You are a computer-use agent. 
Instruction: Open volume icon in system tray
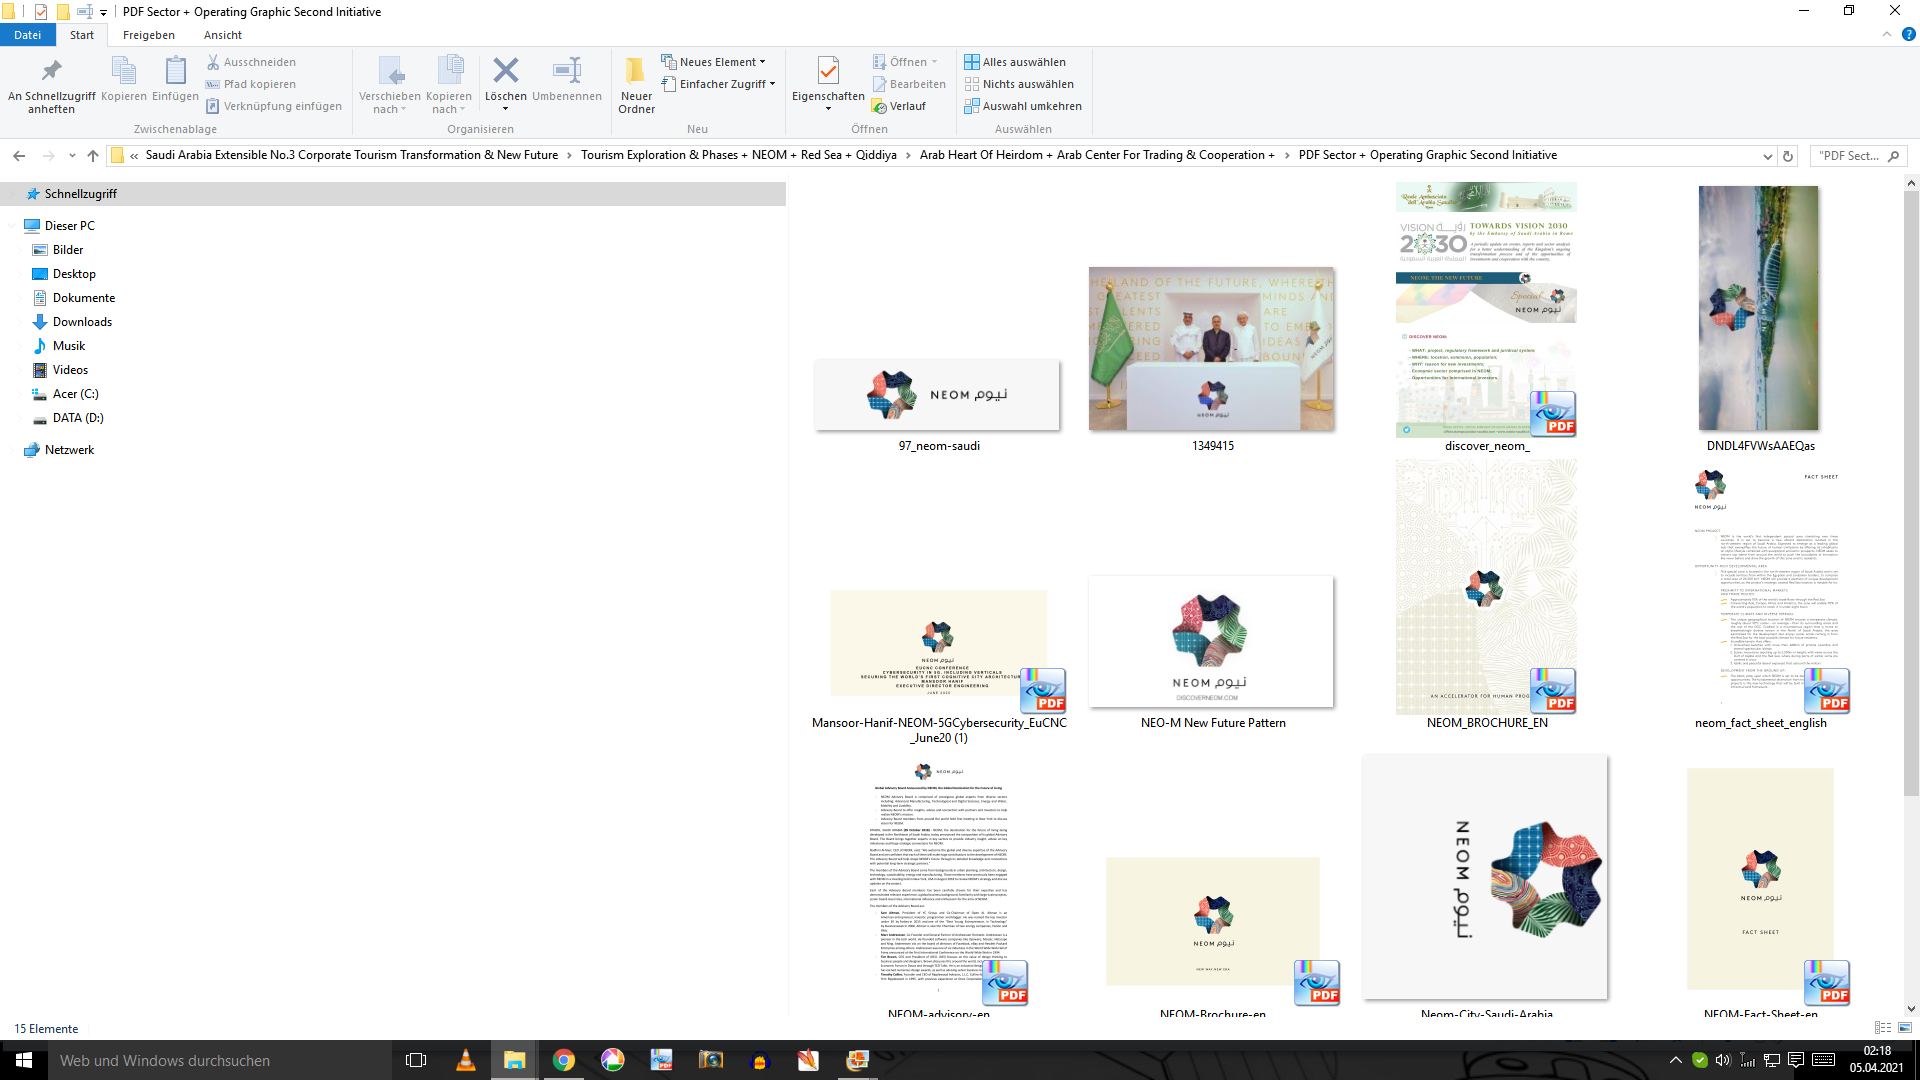(1723, 1060)
